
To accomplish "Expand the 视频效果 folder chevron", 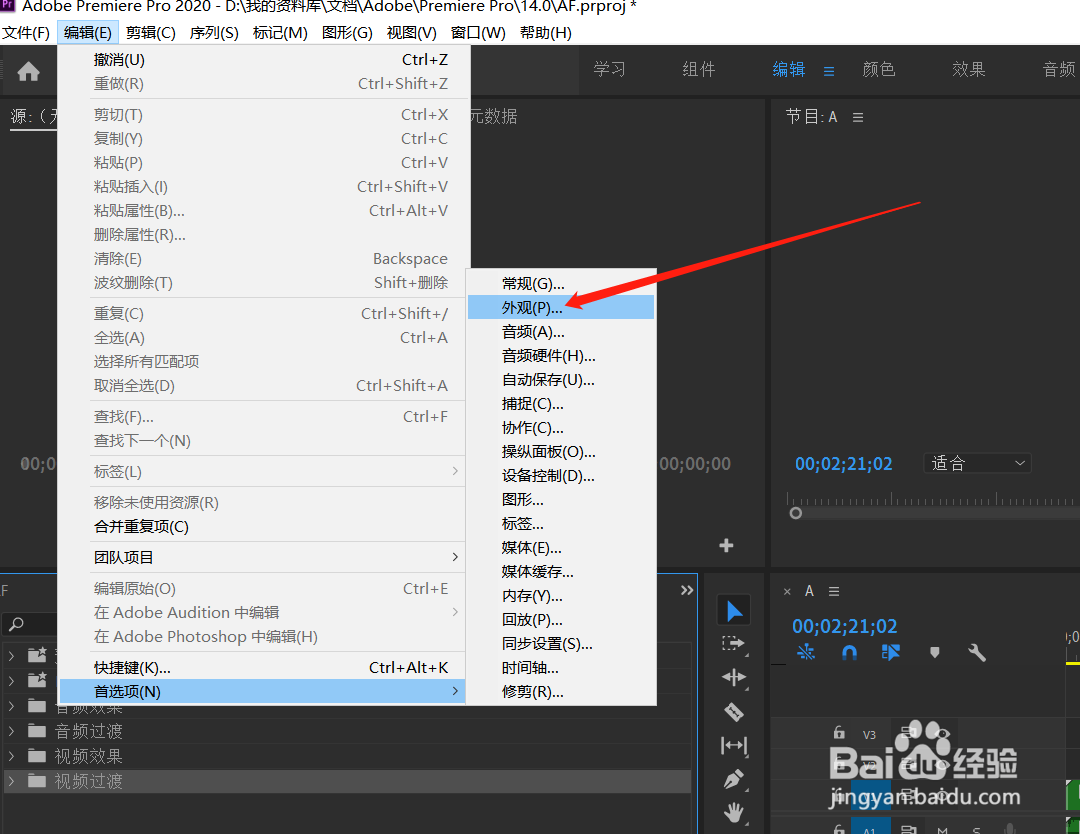I will (x=11, y=755).
